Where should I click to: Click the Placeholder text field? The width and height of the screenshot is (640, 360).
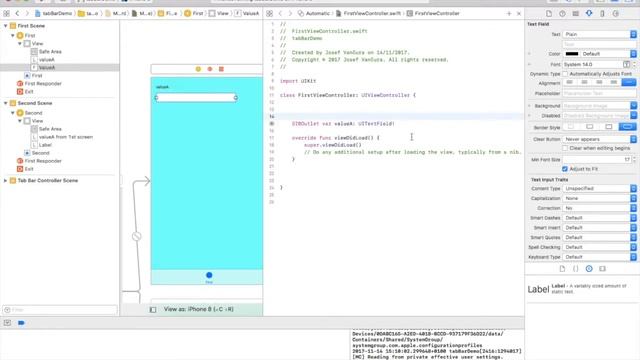(x=600, y=93)
